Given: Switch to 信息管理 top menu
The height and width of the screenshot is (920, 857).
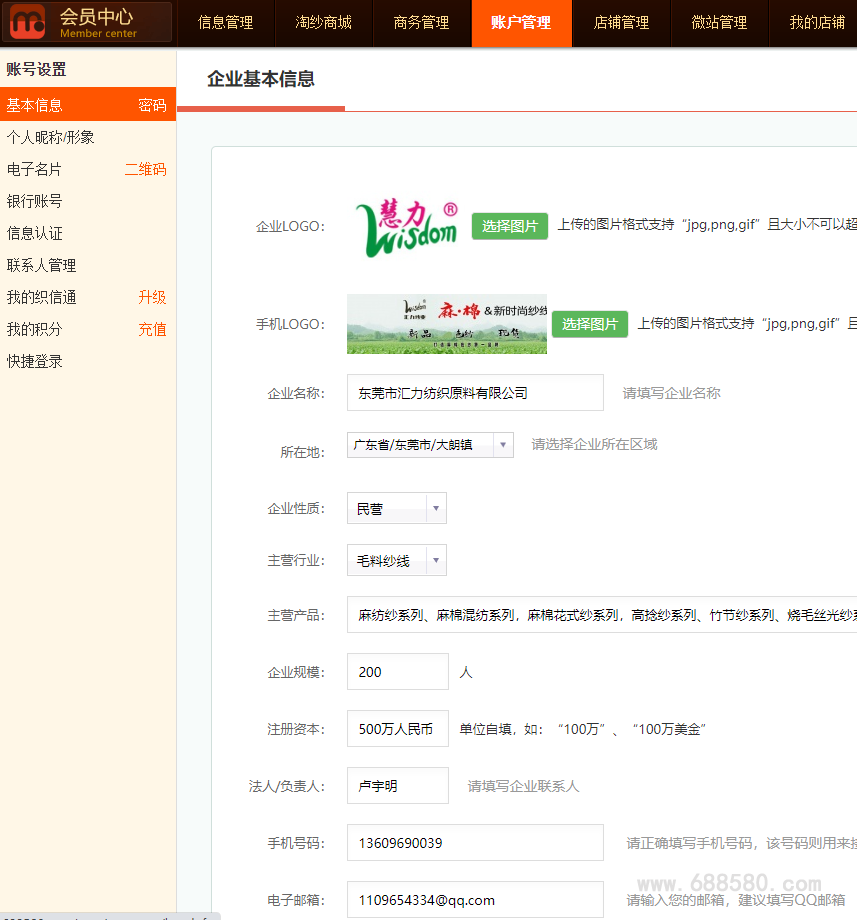Looking at the screenshot, I should point(225,23).
